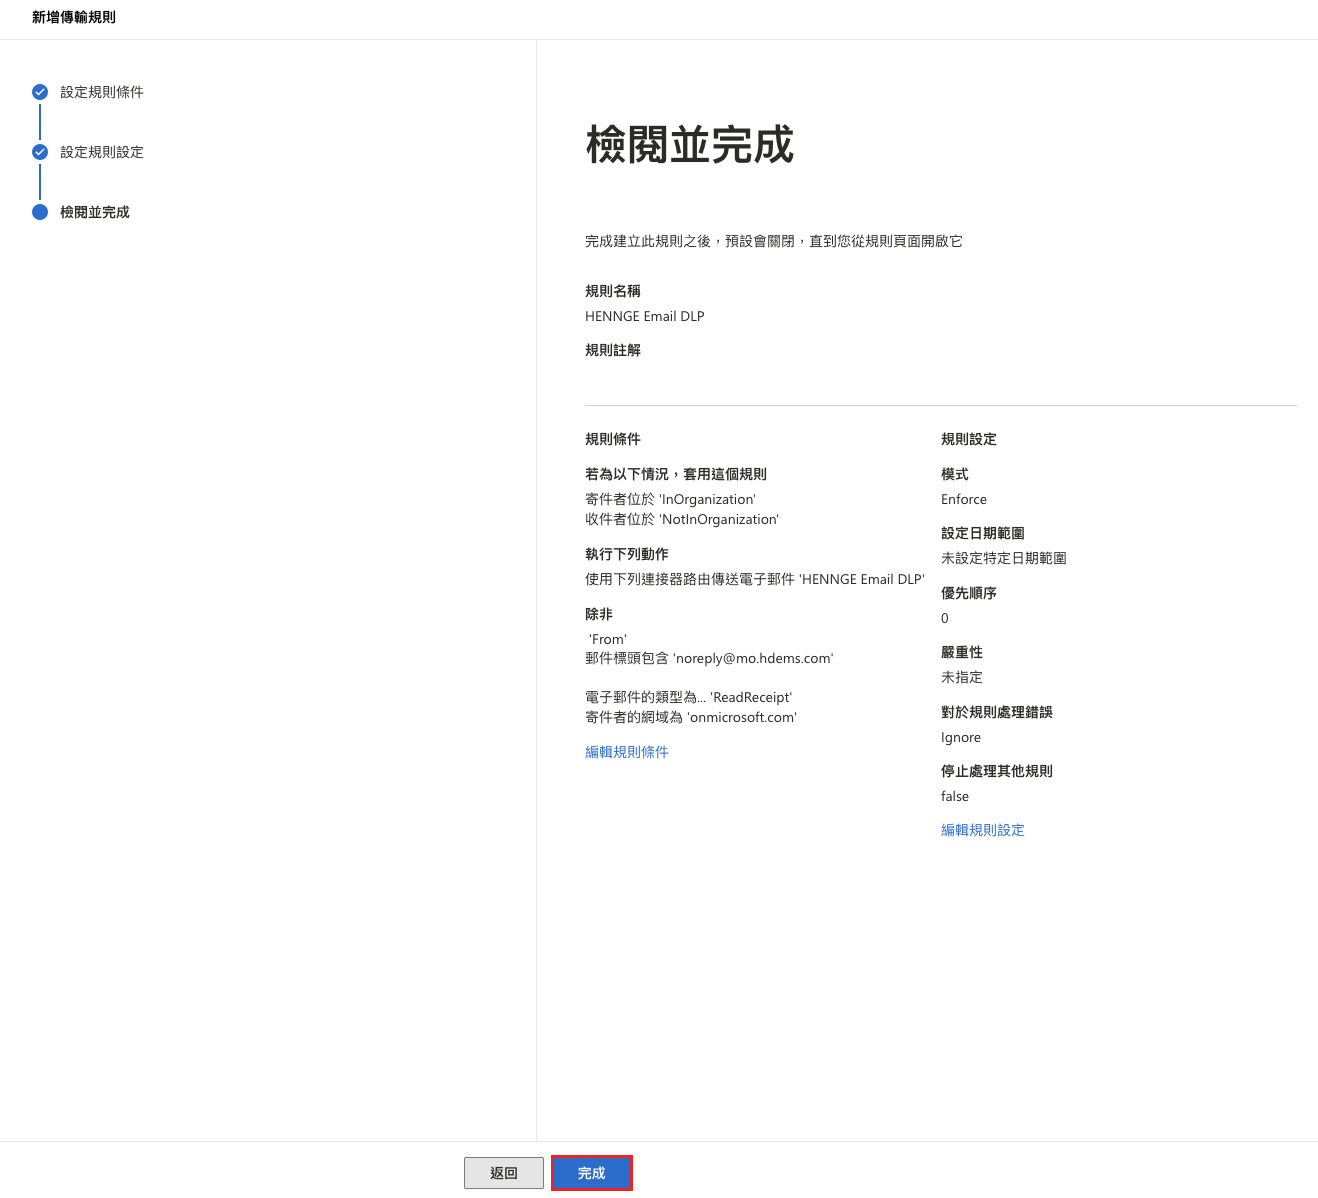Viewport: 1318px width, 1198px height.
Task: Click the 執行下列動作 heading
Action: (627, 554)
